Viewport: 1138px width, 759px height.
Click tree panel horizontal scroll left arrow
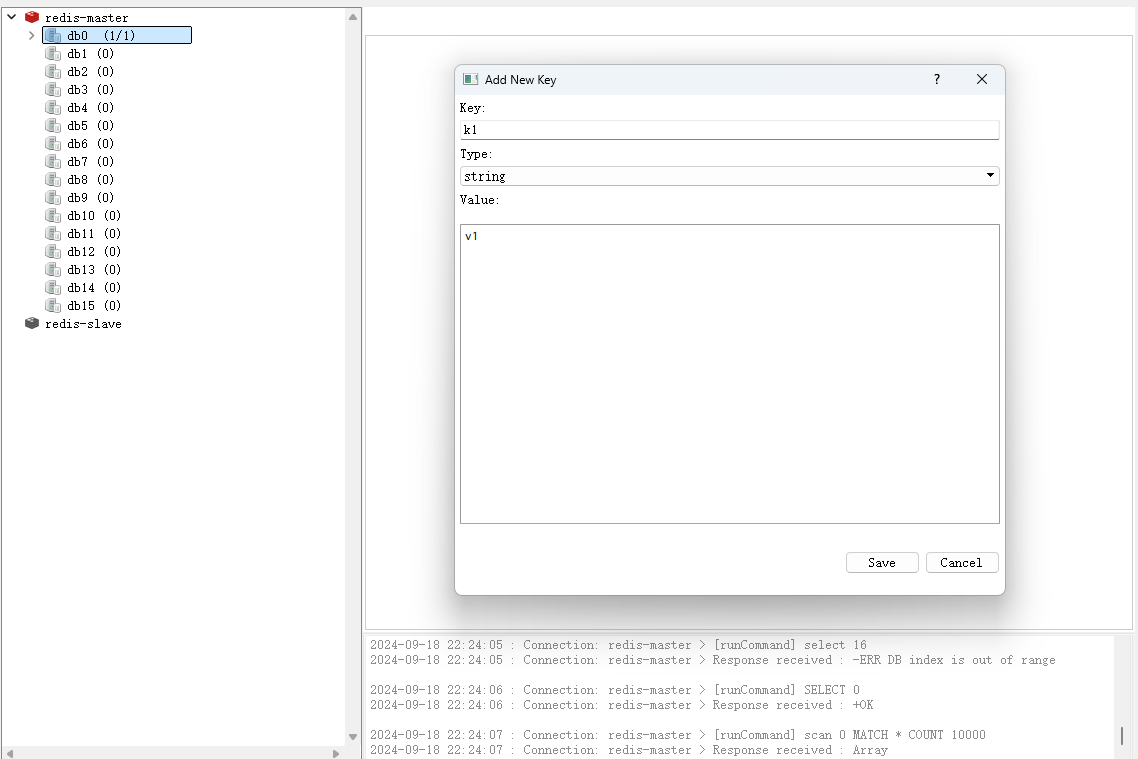click(x=10, y=753)
